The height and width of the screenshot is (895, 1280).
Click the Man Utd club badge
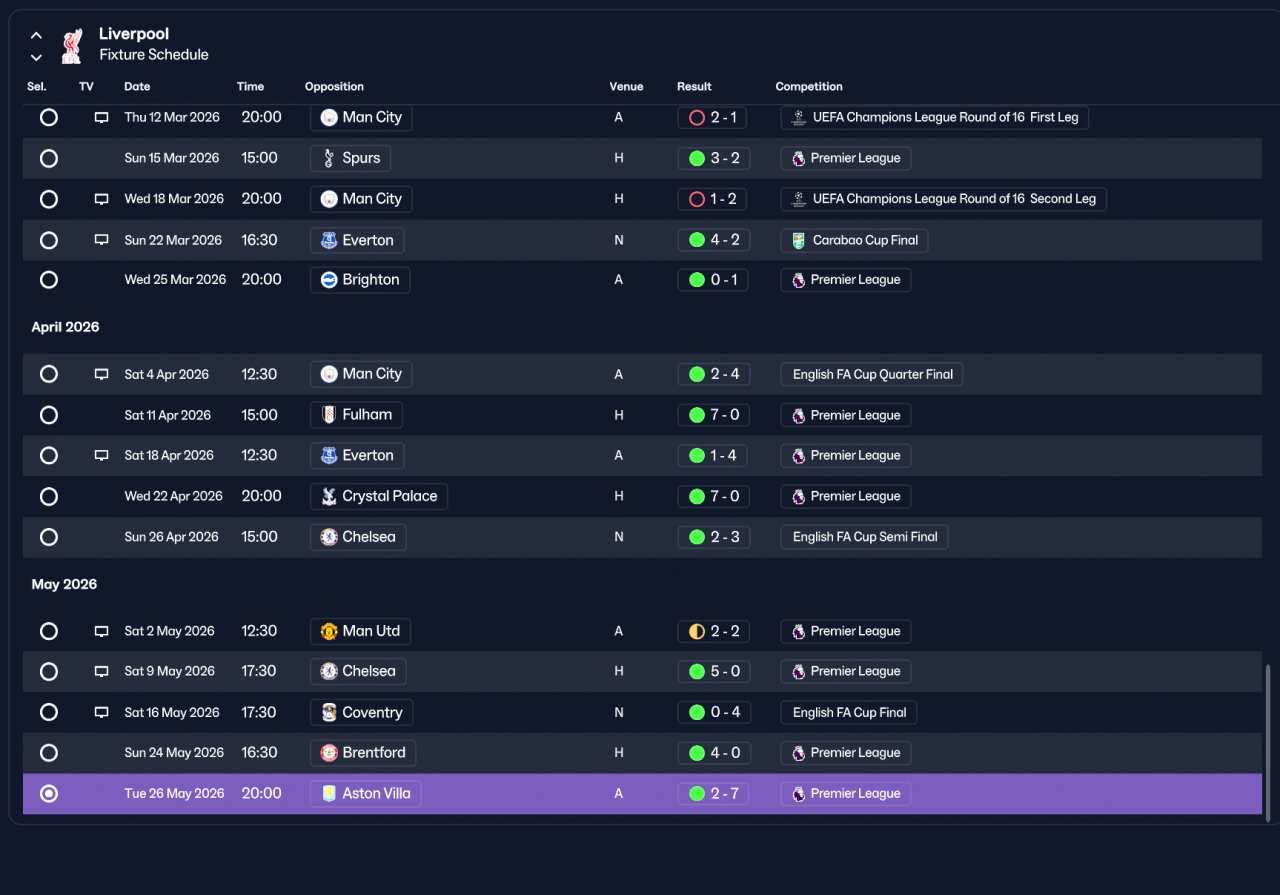coord(329,631)
